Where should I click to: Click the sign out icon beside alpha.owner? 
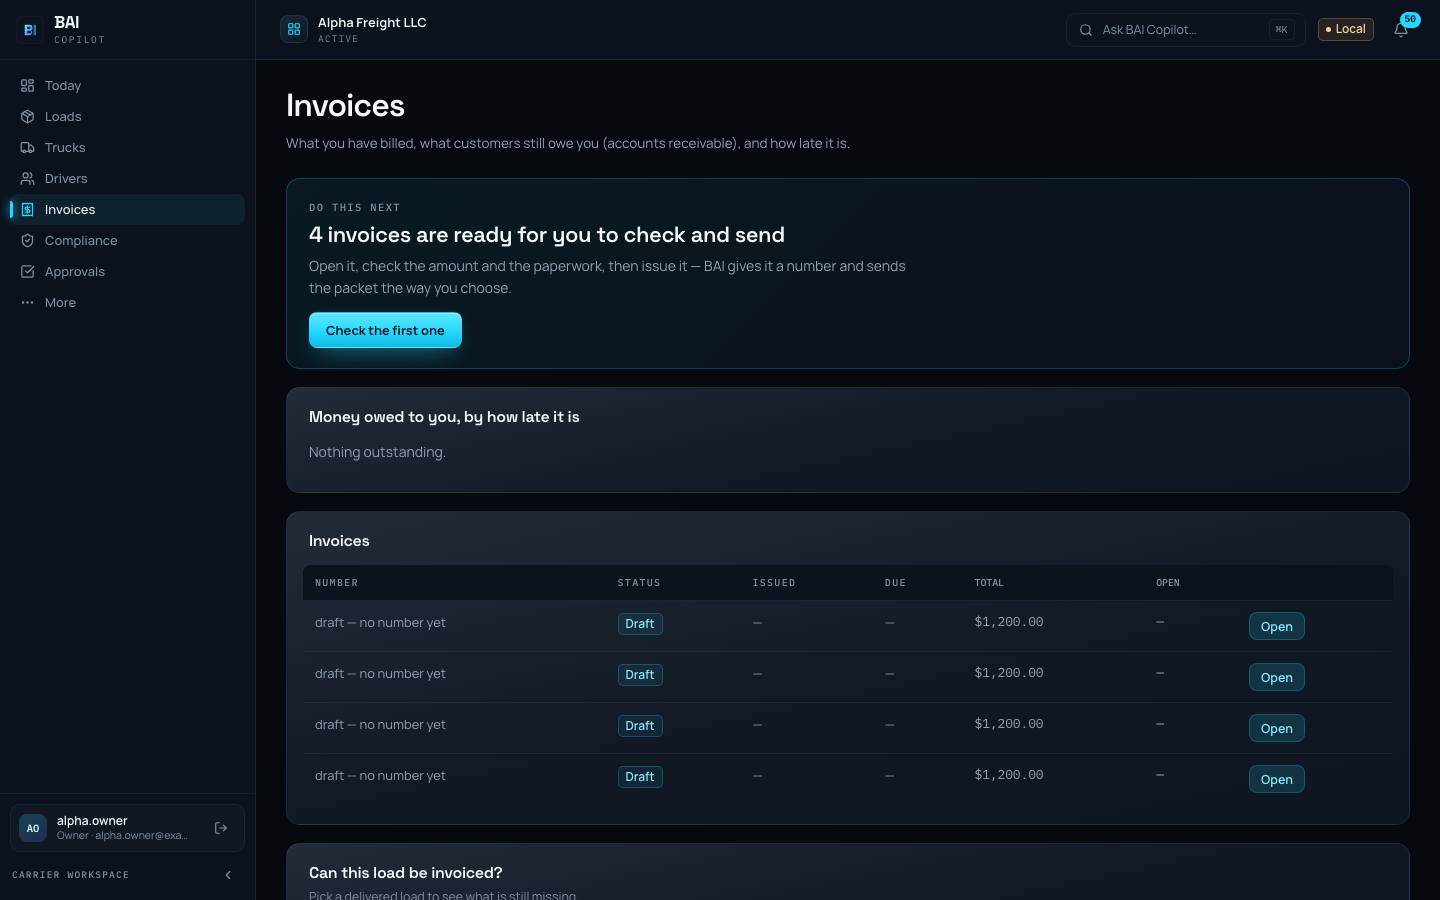tap(221, 828)
